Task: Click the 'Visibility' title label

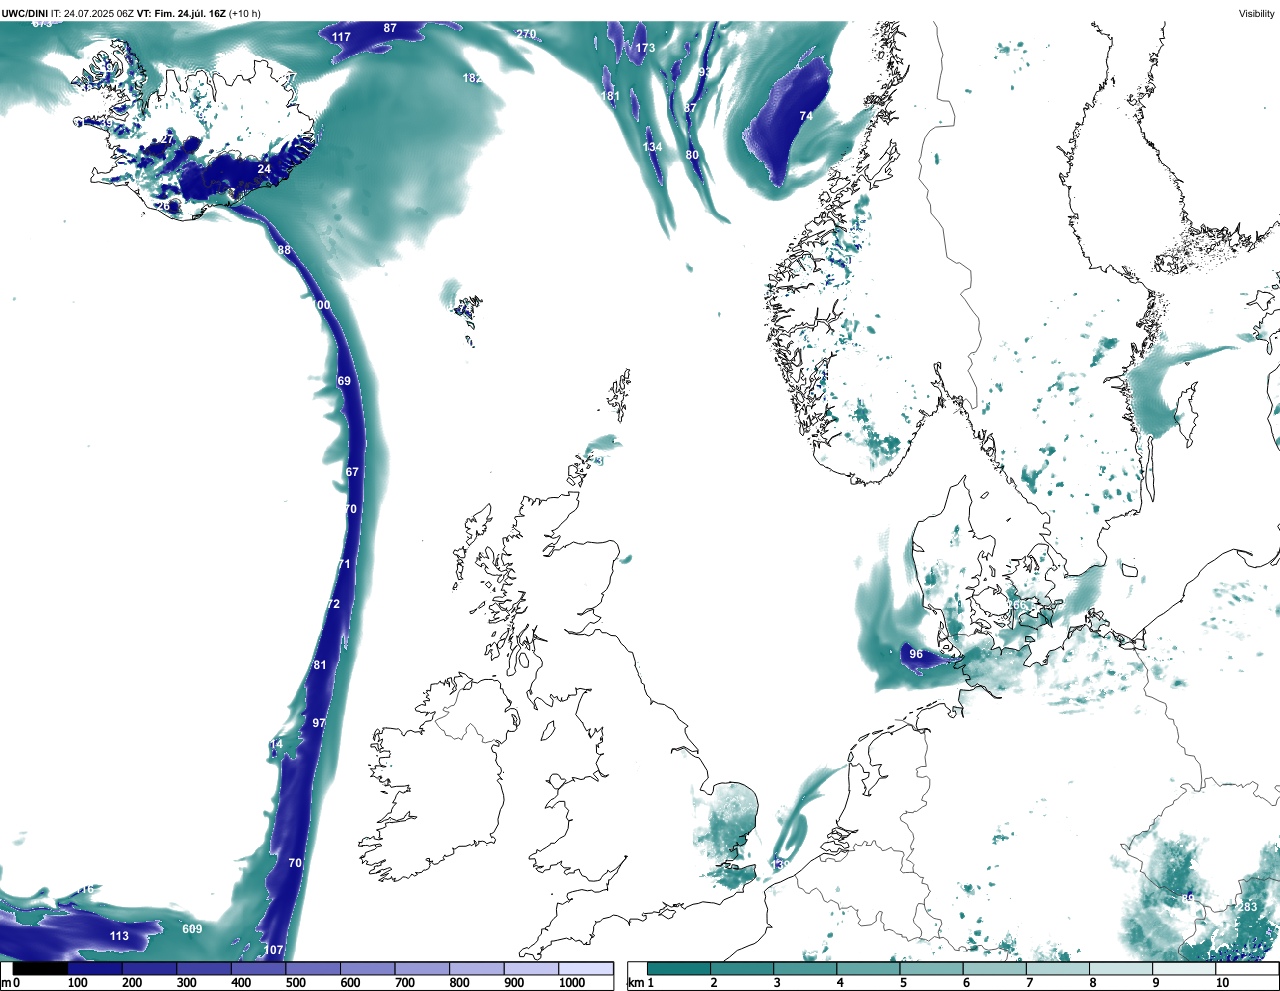Action: click(x=1256, y=13)
